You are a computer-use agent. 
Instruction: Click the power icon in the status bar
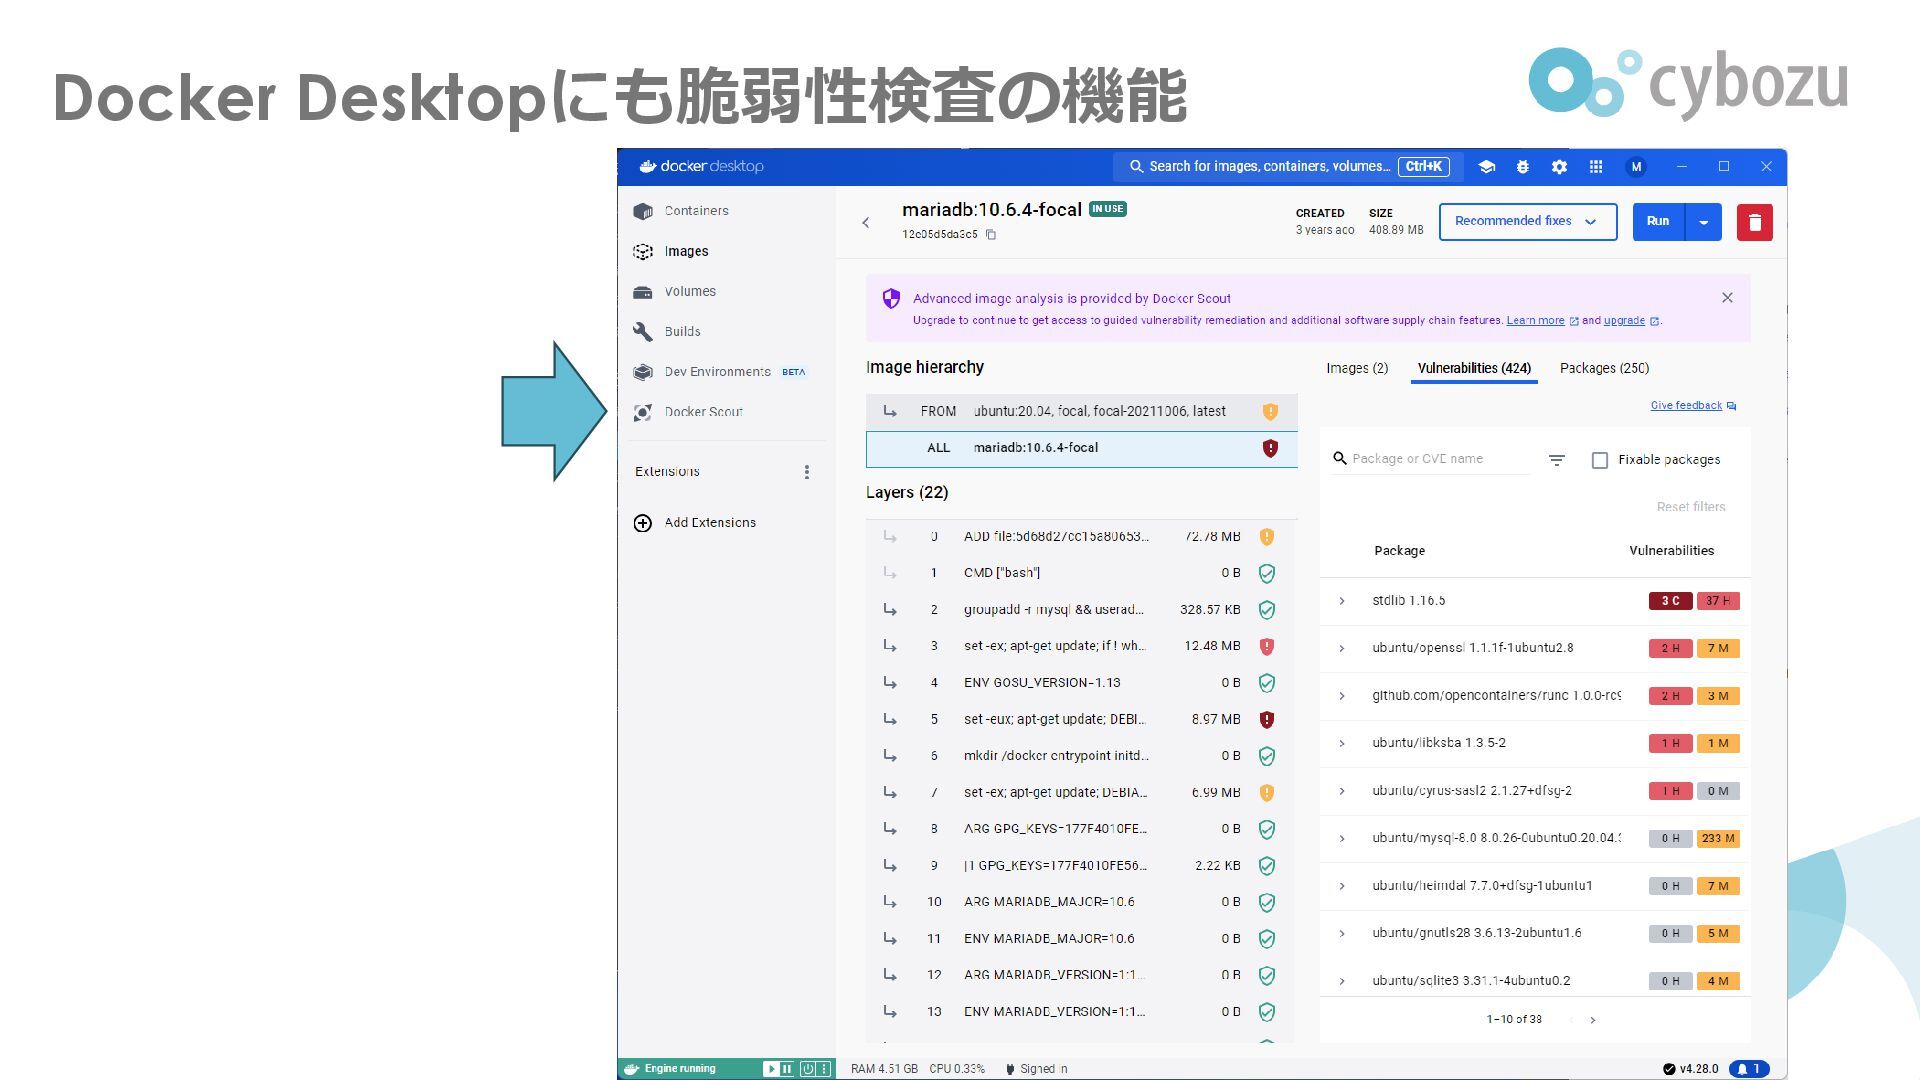pyautogui.click(x=808, y=1069)
